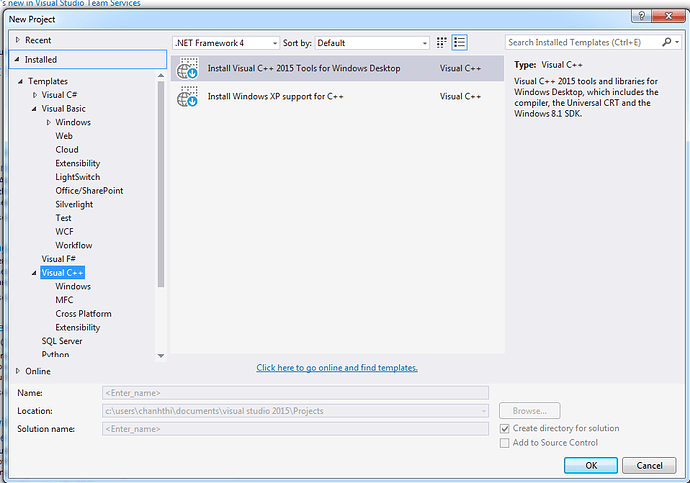Collapse the Visual C++ node
The width and height of the screenshot is (690, 483).
34,273
